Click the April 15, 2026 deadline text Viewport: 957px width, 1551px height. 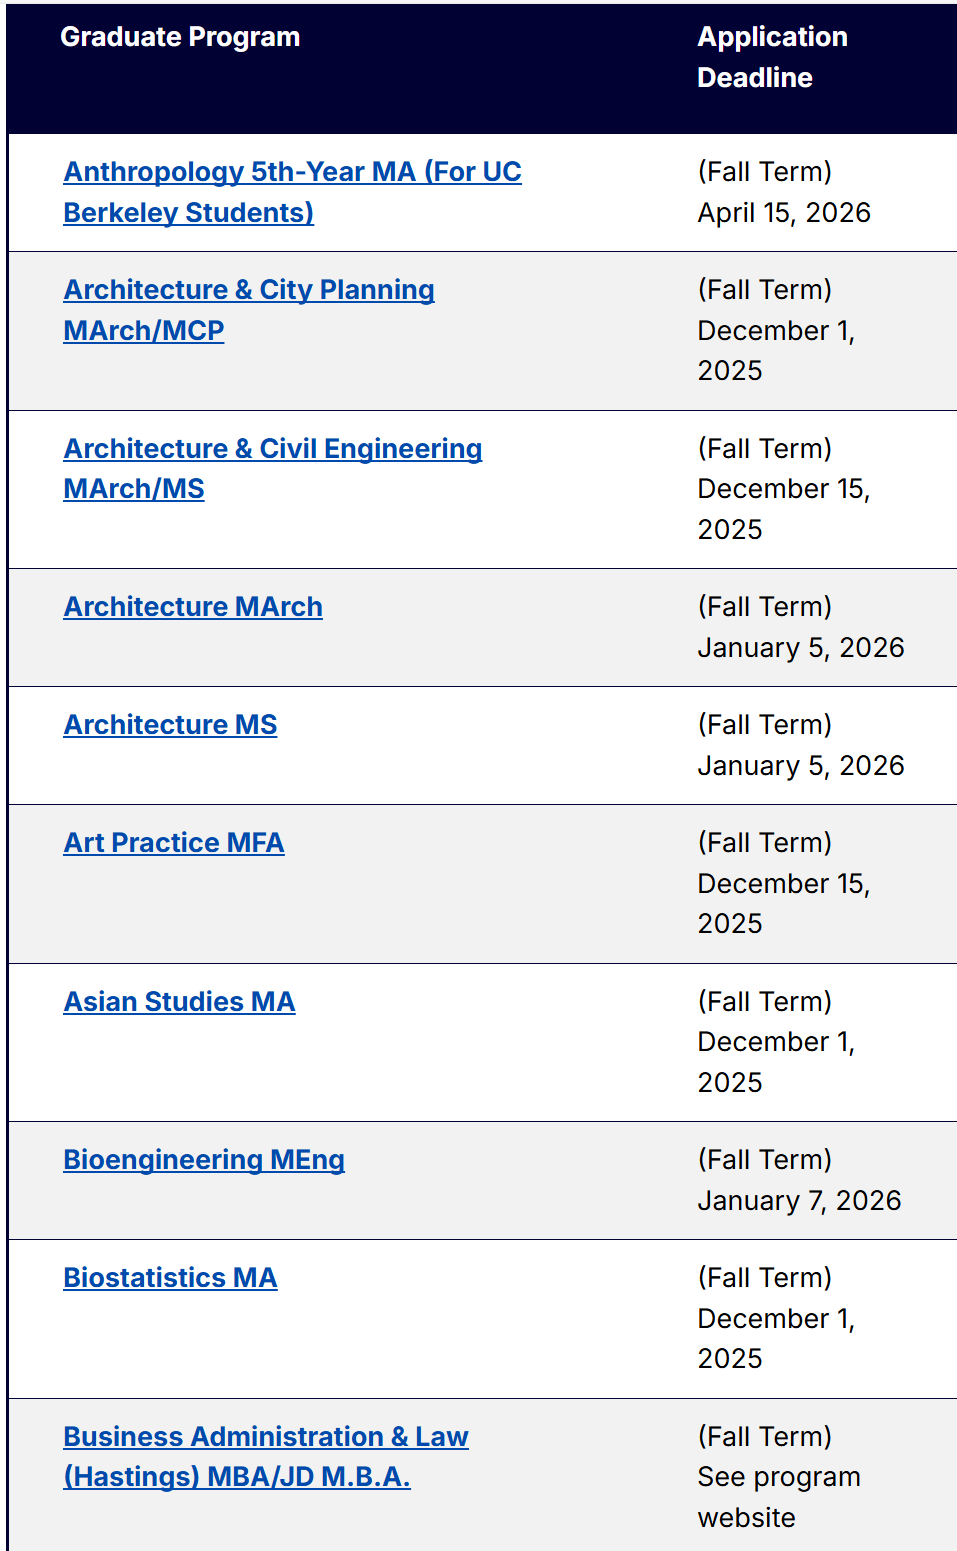coord(784,213)
